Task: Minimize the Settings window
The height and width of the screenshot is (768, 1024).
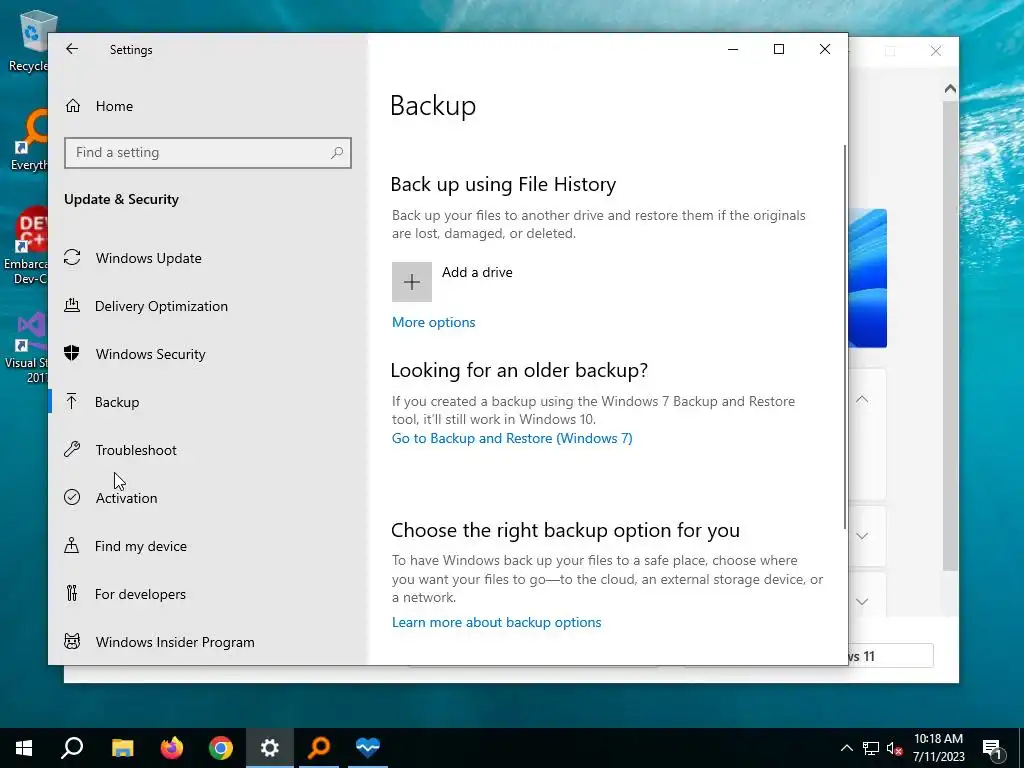Action: click(733, 49)
